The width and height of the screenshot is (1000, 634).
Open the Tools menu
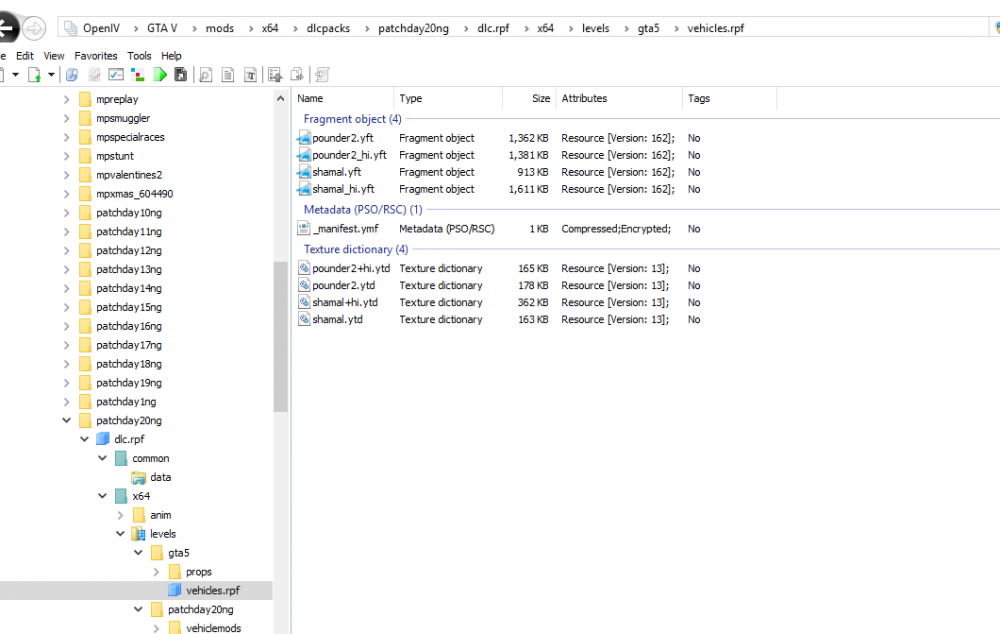tap(139, 56)
